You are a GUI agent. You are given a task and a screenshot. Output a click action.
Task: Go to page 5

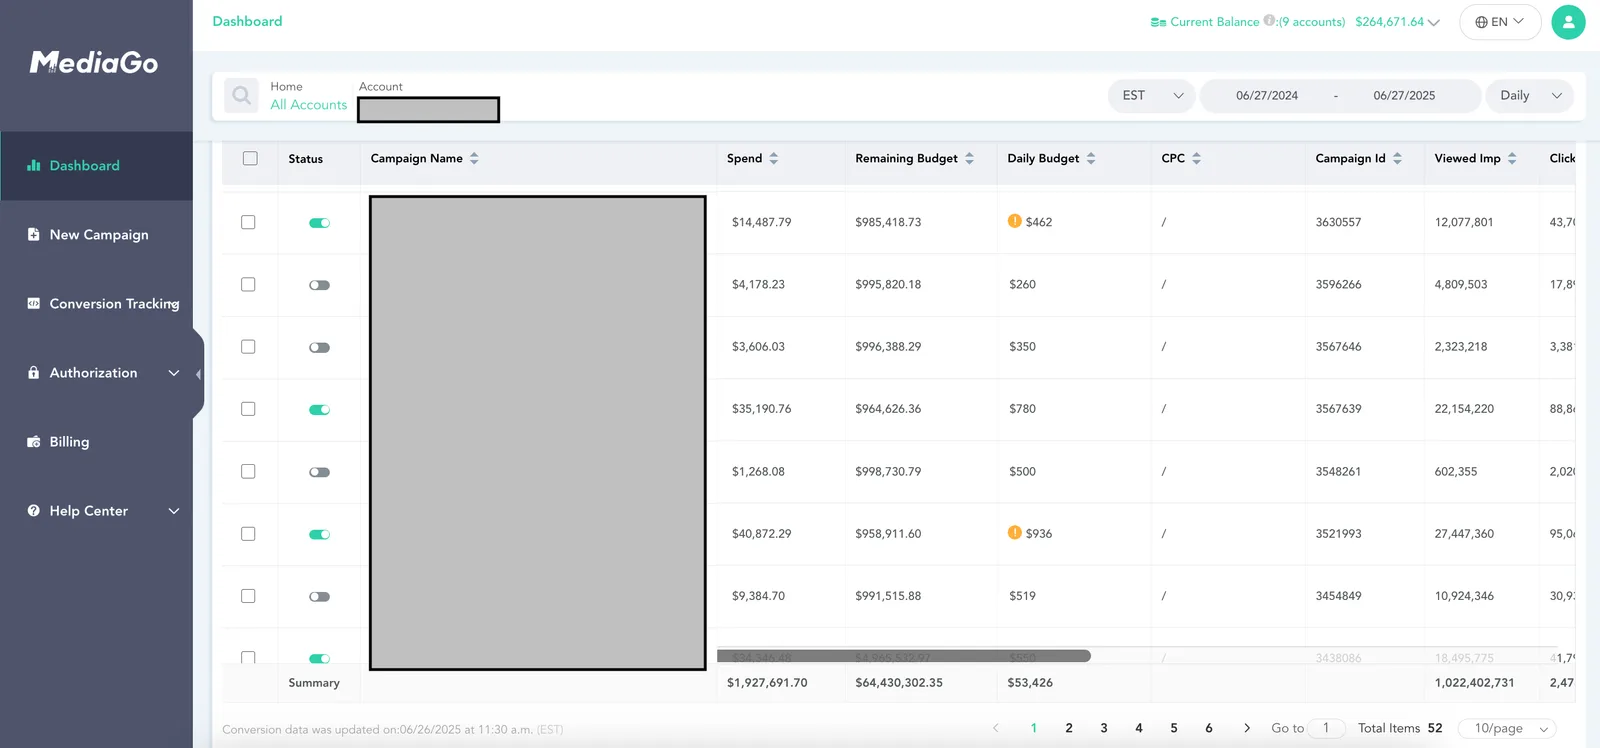1174,728
